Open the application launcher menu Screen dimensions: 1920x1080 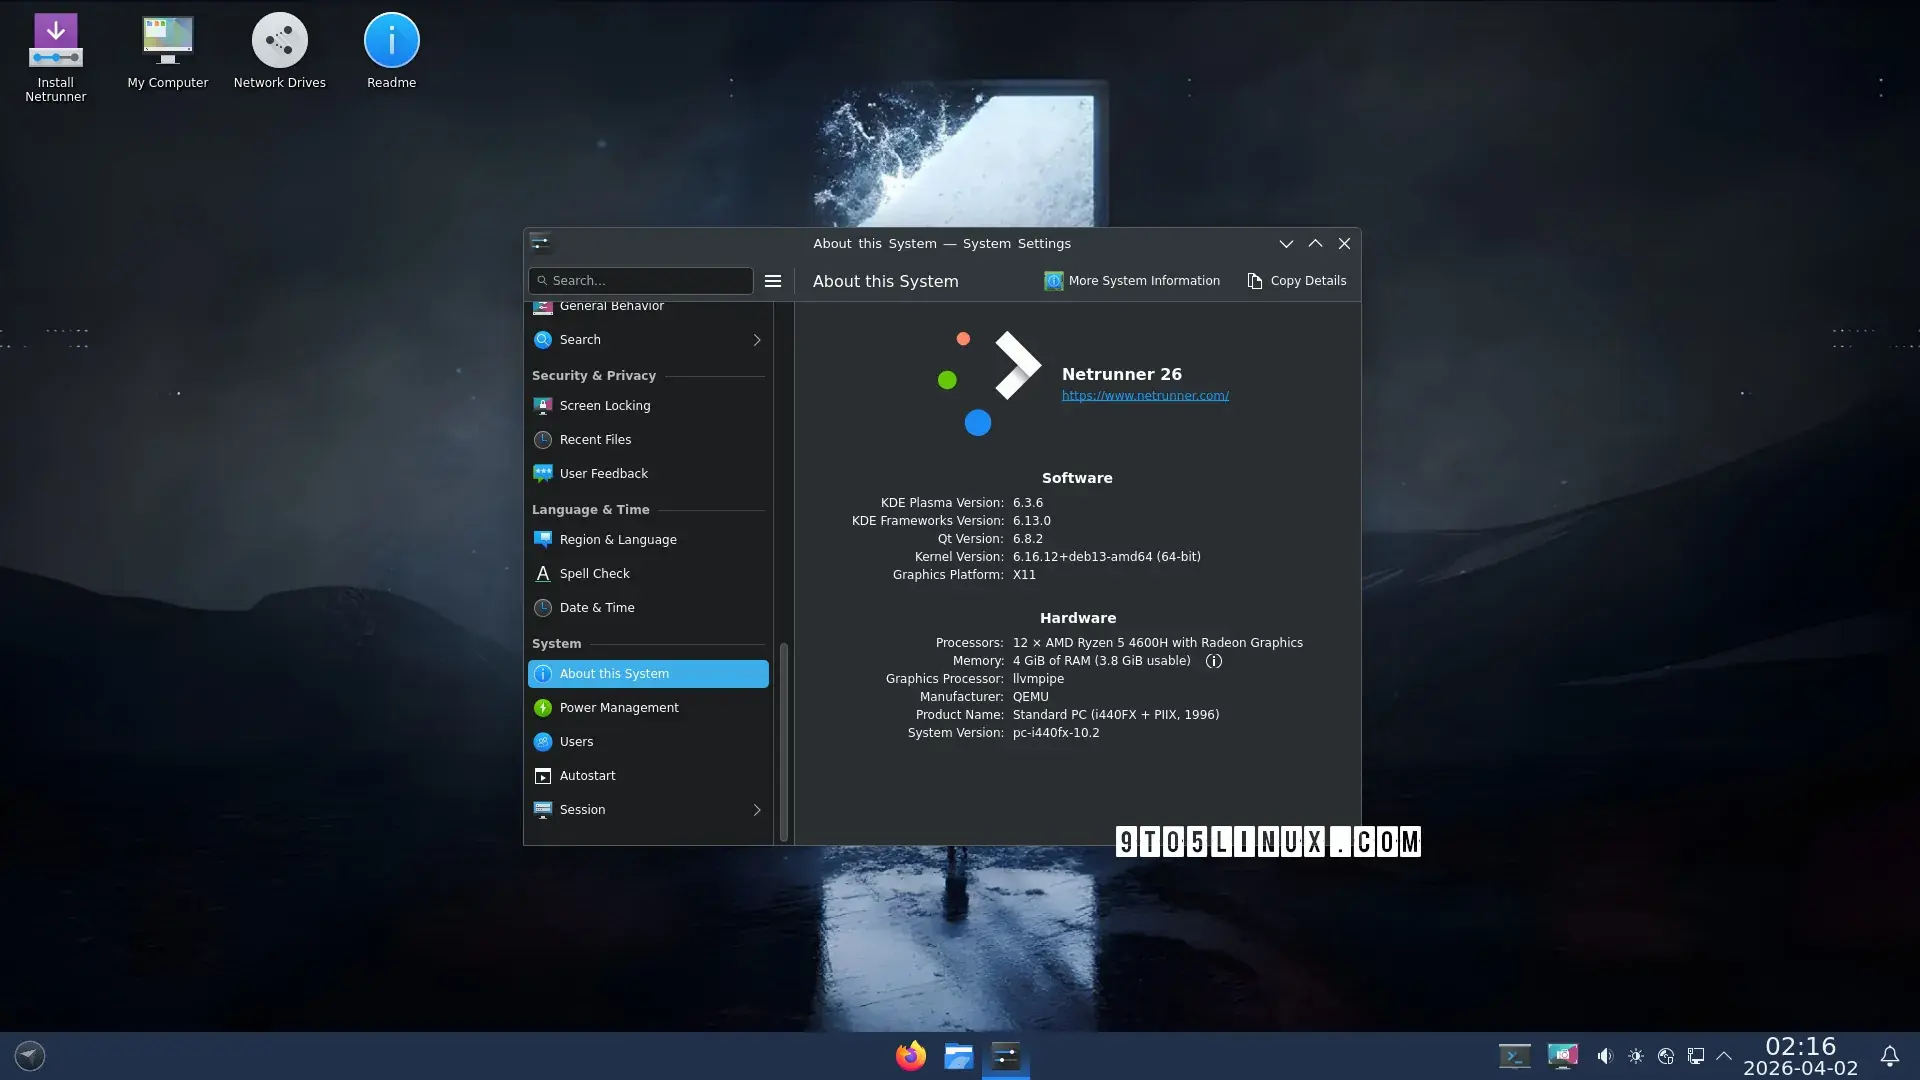[30, 1056]
